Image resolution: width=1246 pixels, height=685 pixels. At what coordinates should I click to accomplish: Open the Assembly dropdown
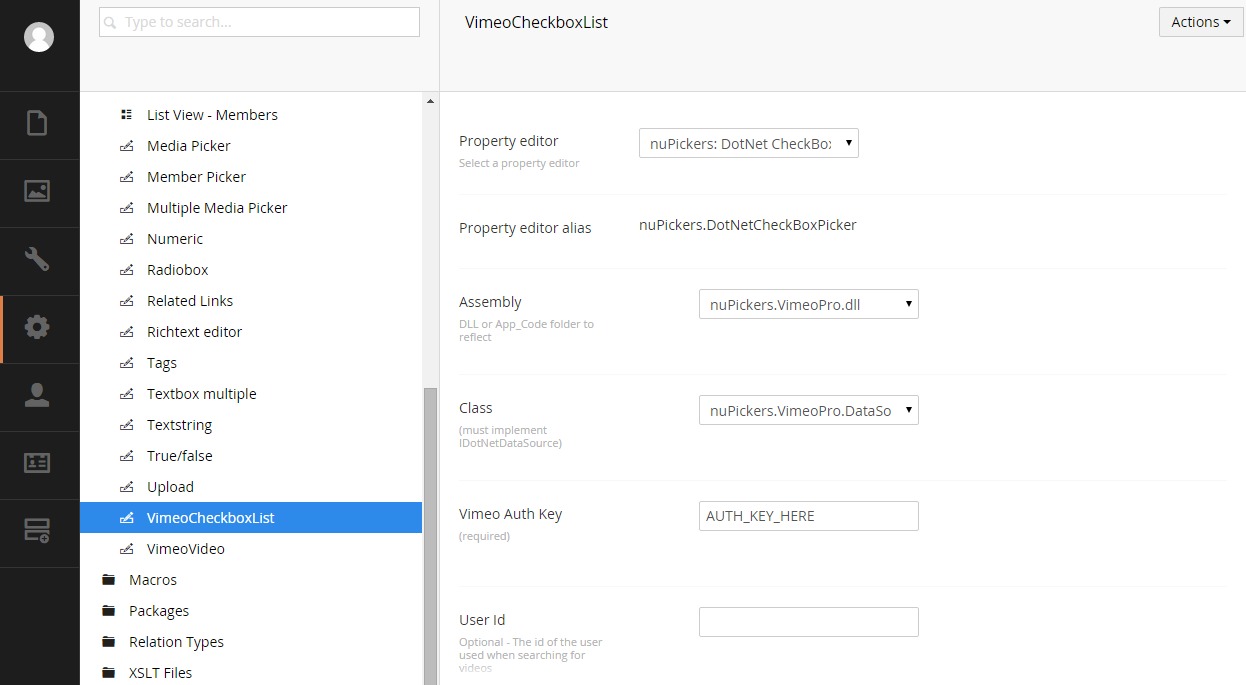(809, 305)
